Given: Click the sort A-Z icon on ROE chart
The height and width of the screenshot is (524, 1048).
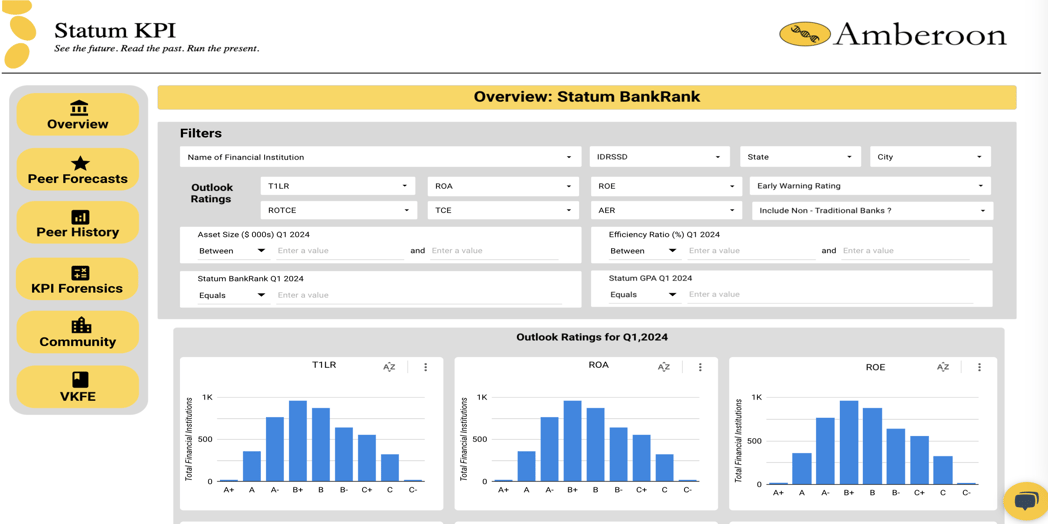Looking at the screenshot, I should coord(942,367).
